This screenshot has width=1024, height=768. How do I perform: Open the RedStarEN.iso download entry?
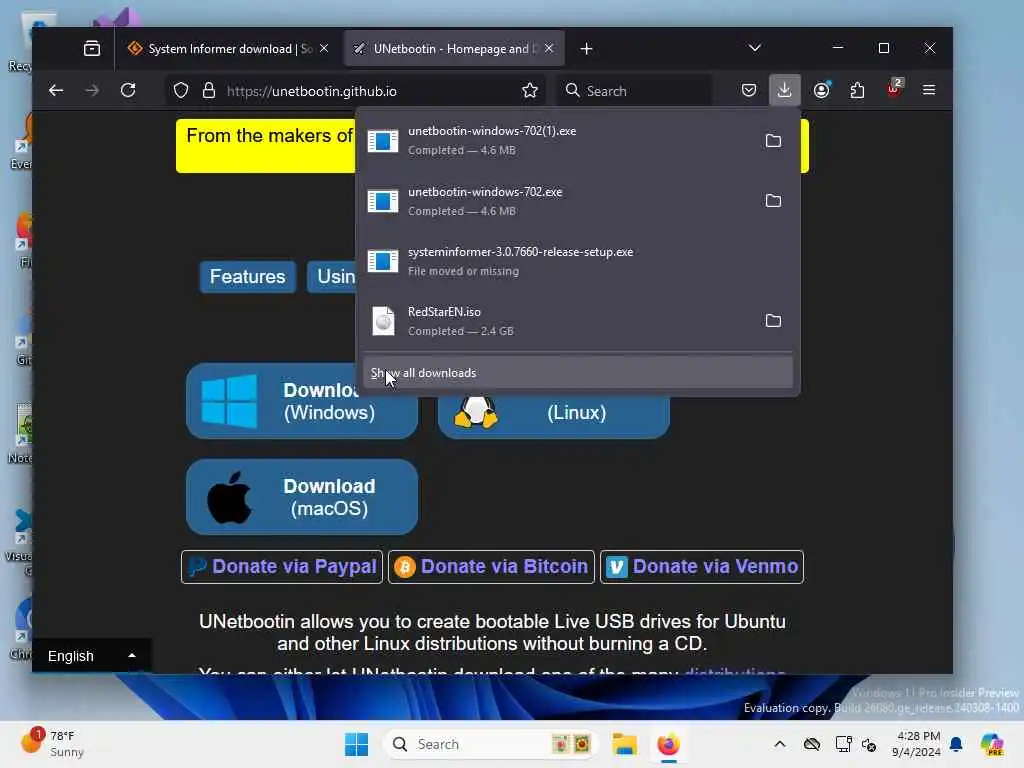click(x=558, y=321)
